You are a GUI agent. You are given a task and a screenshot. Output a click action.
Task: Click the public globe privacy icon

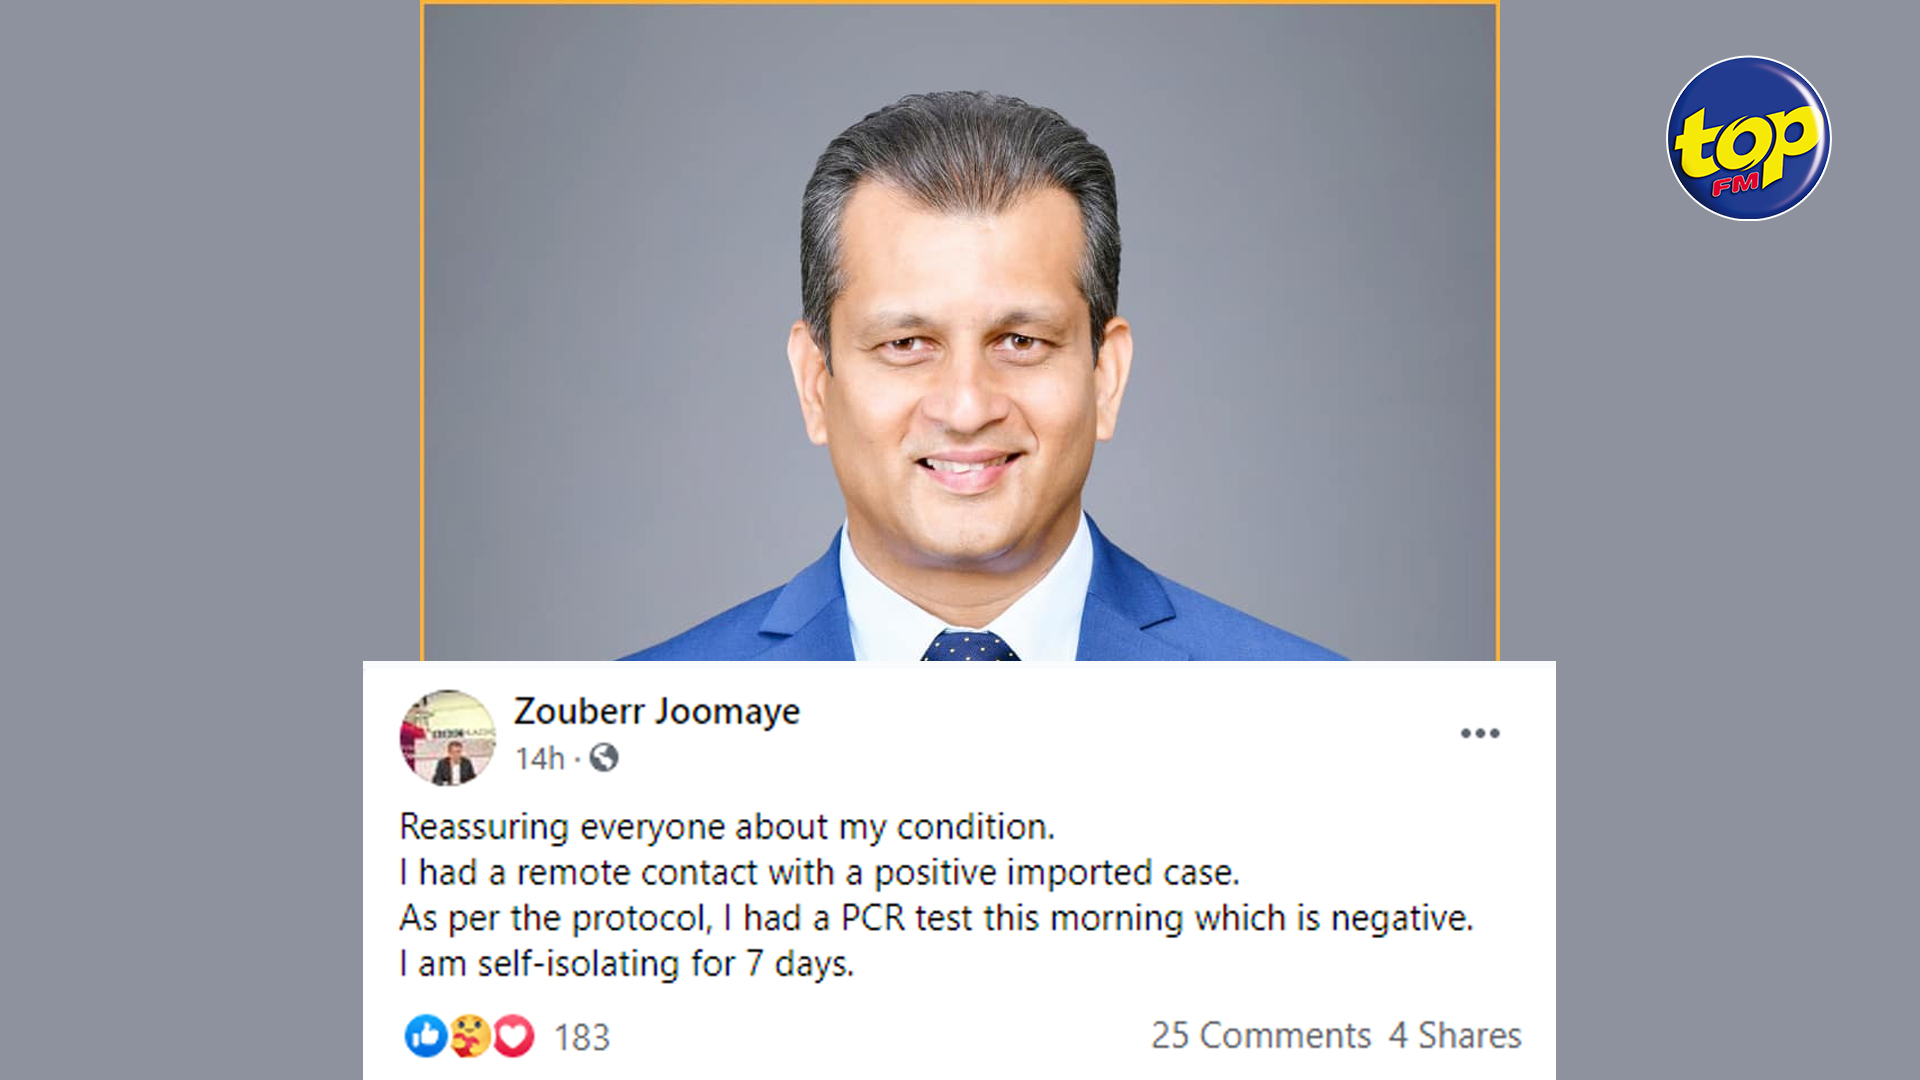pyautogui.click(x=604, y=758)
